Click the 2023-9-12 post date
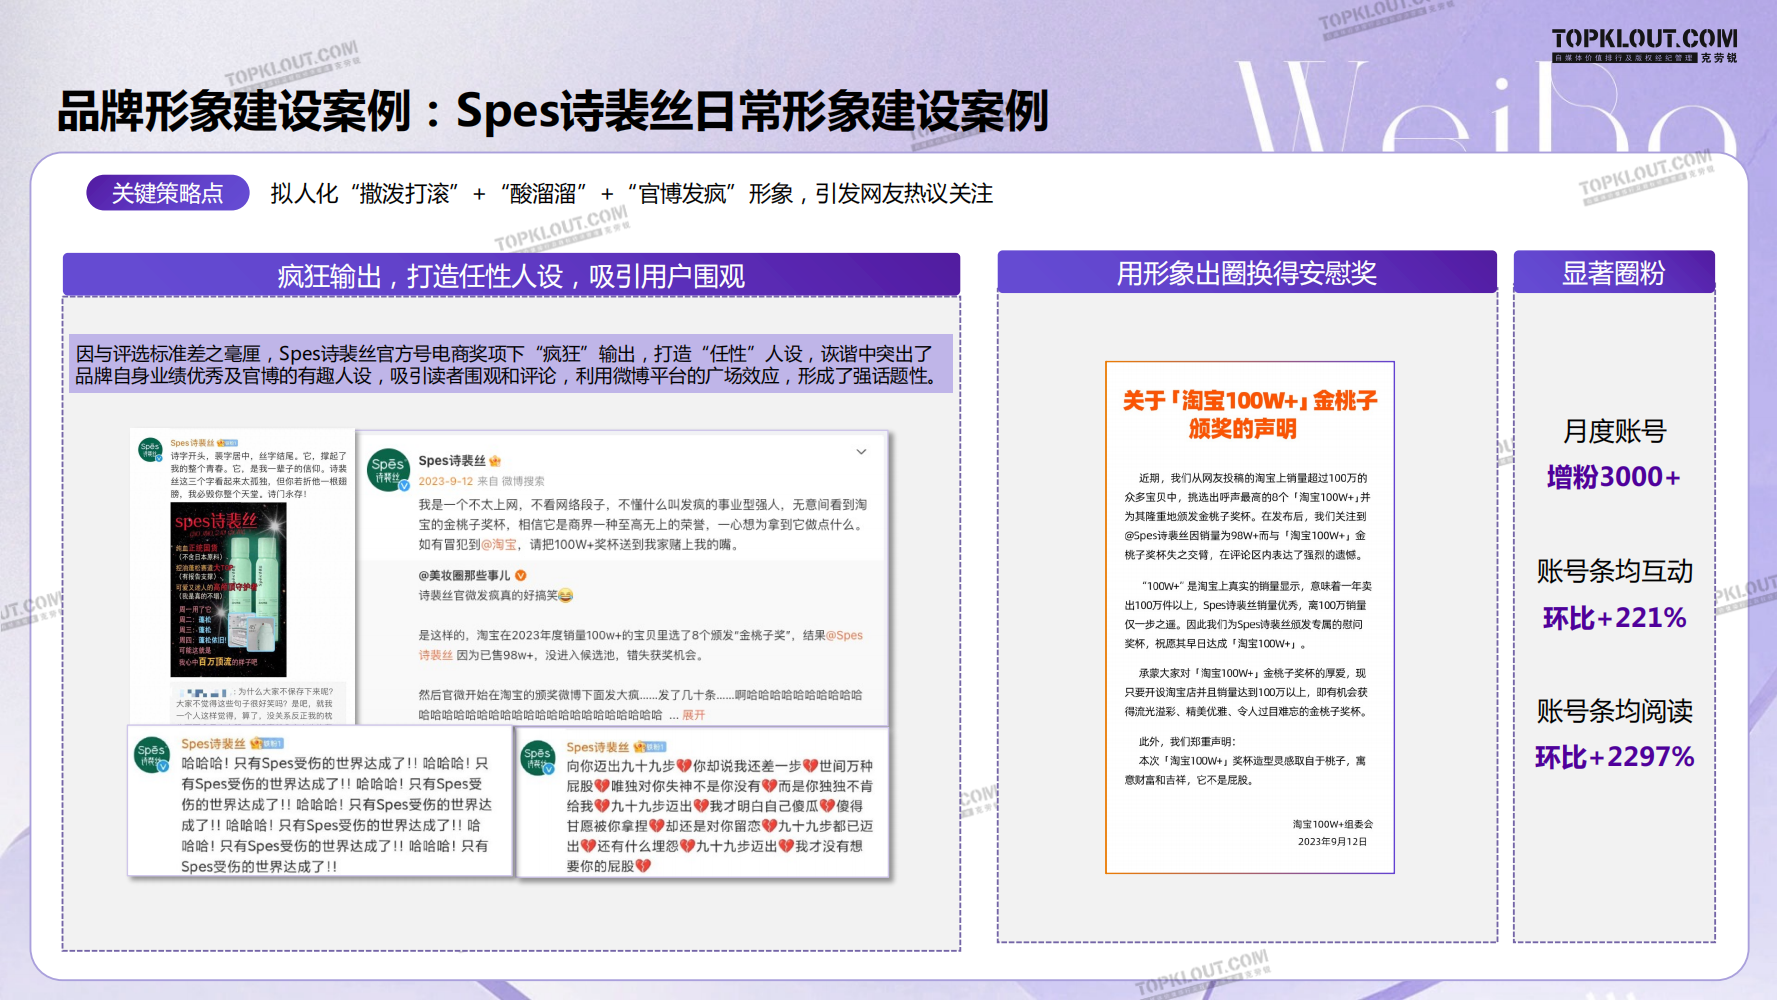Screen dimensions: 1778x1000 coord(445,481)
